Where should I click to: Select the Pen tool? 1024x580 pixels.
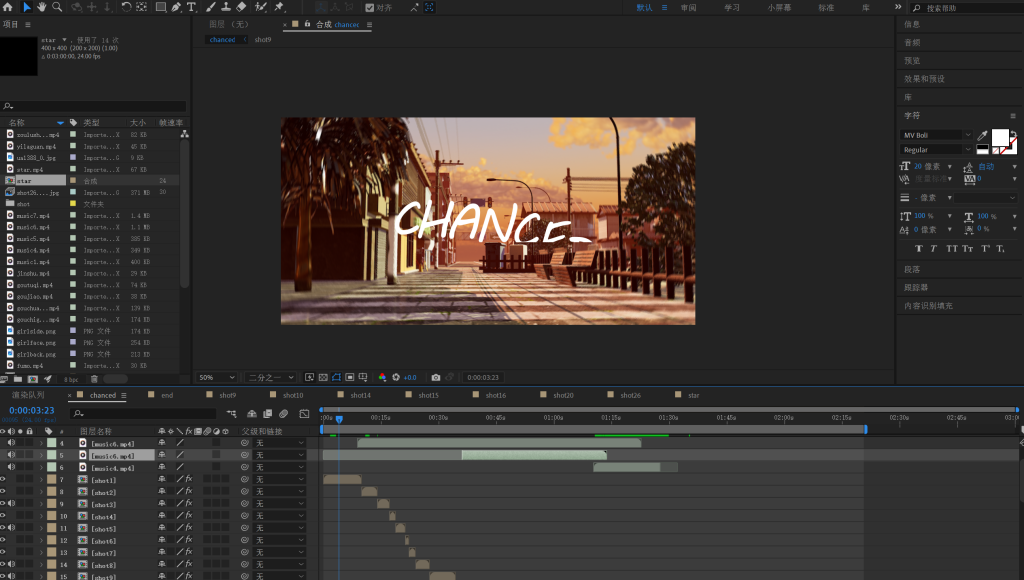tap(176, 7)
